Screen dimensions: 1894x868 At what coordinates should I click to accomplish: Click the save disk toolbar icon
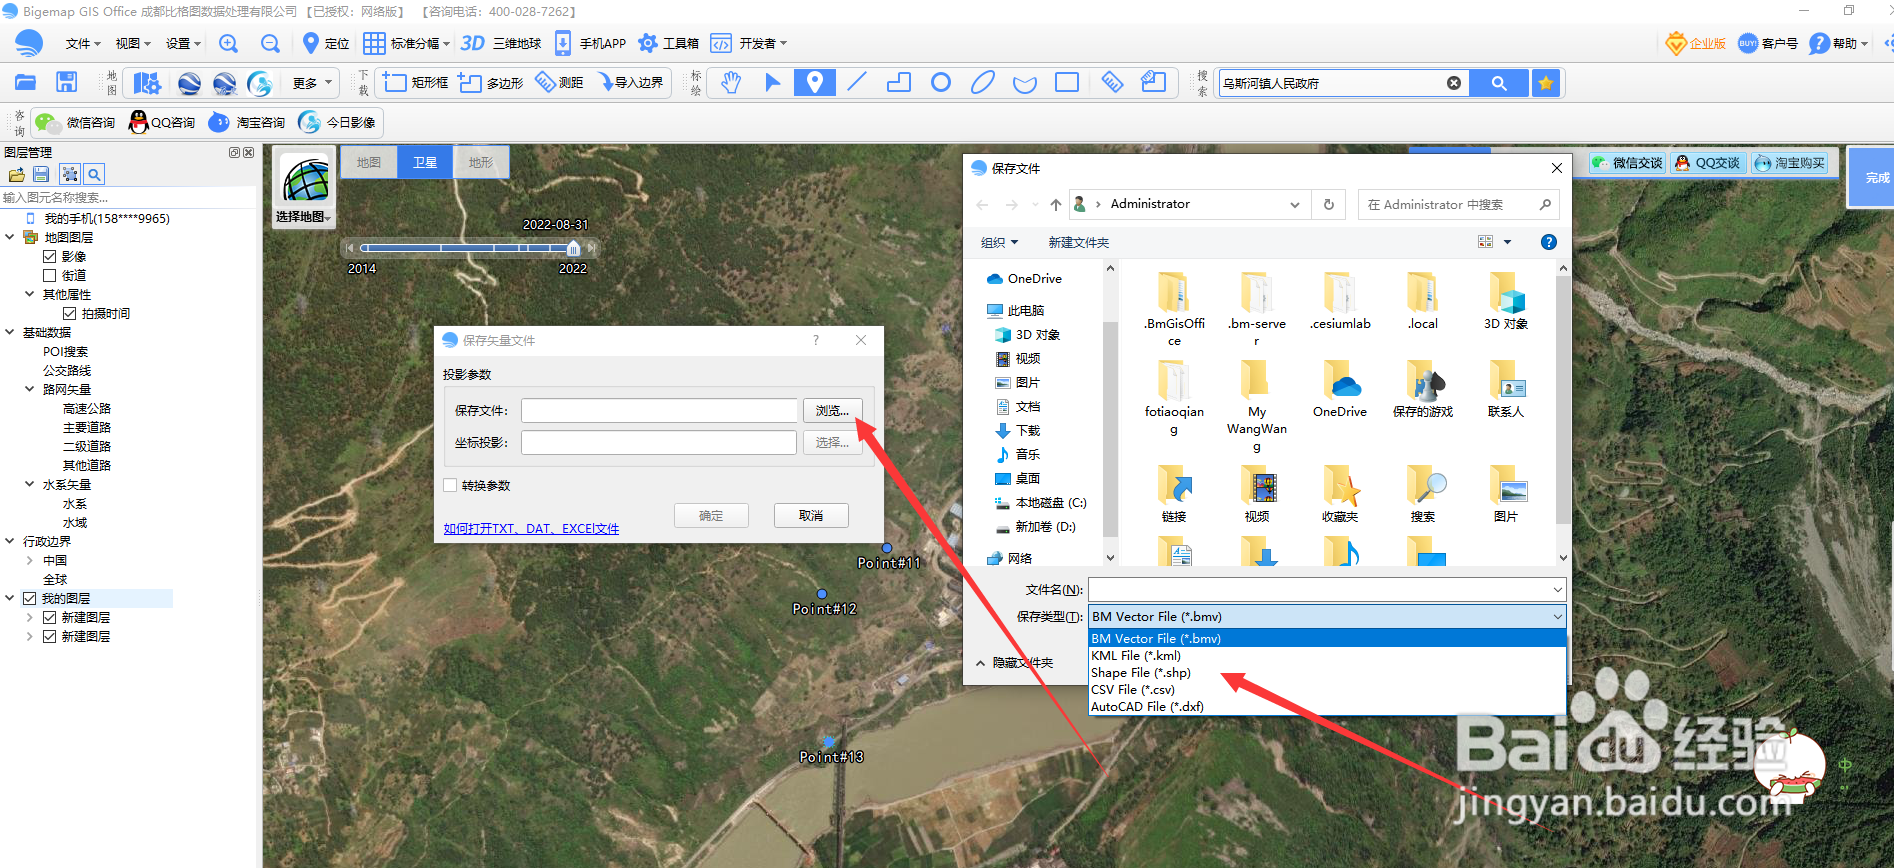click(67, 82)
